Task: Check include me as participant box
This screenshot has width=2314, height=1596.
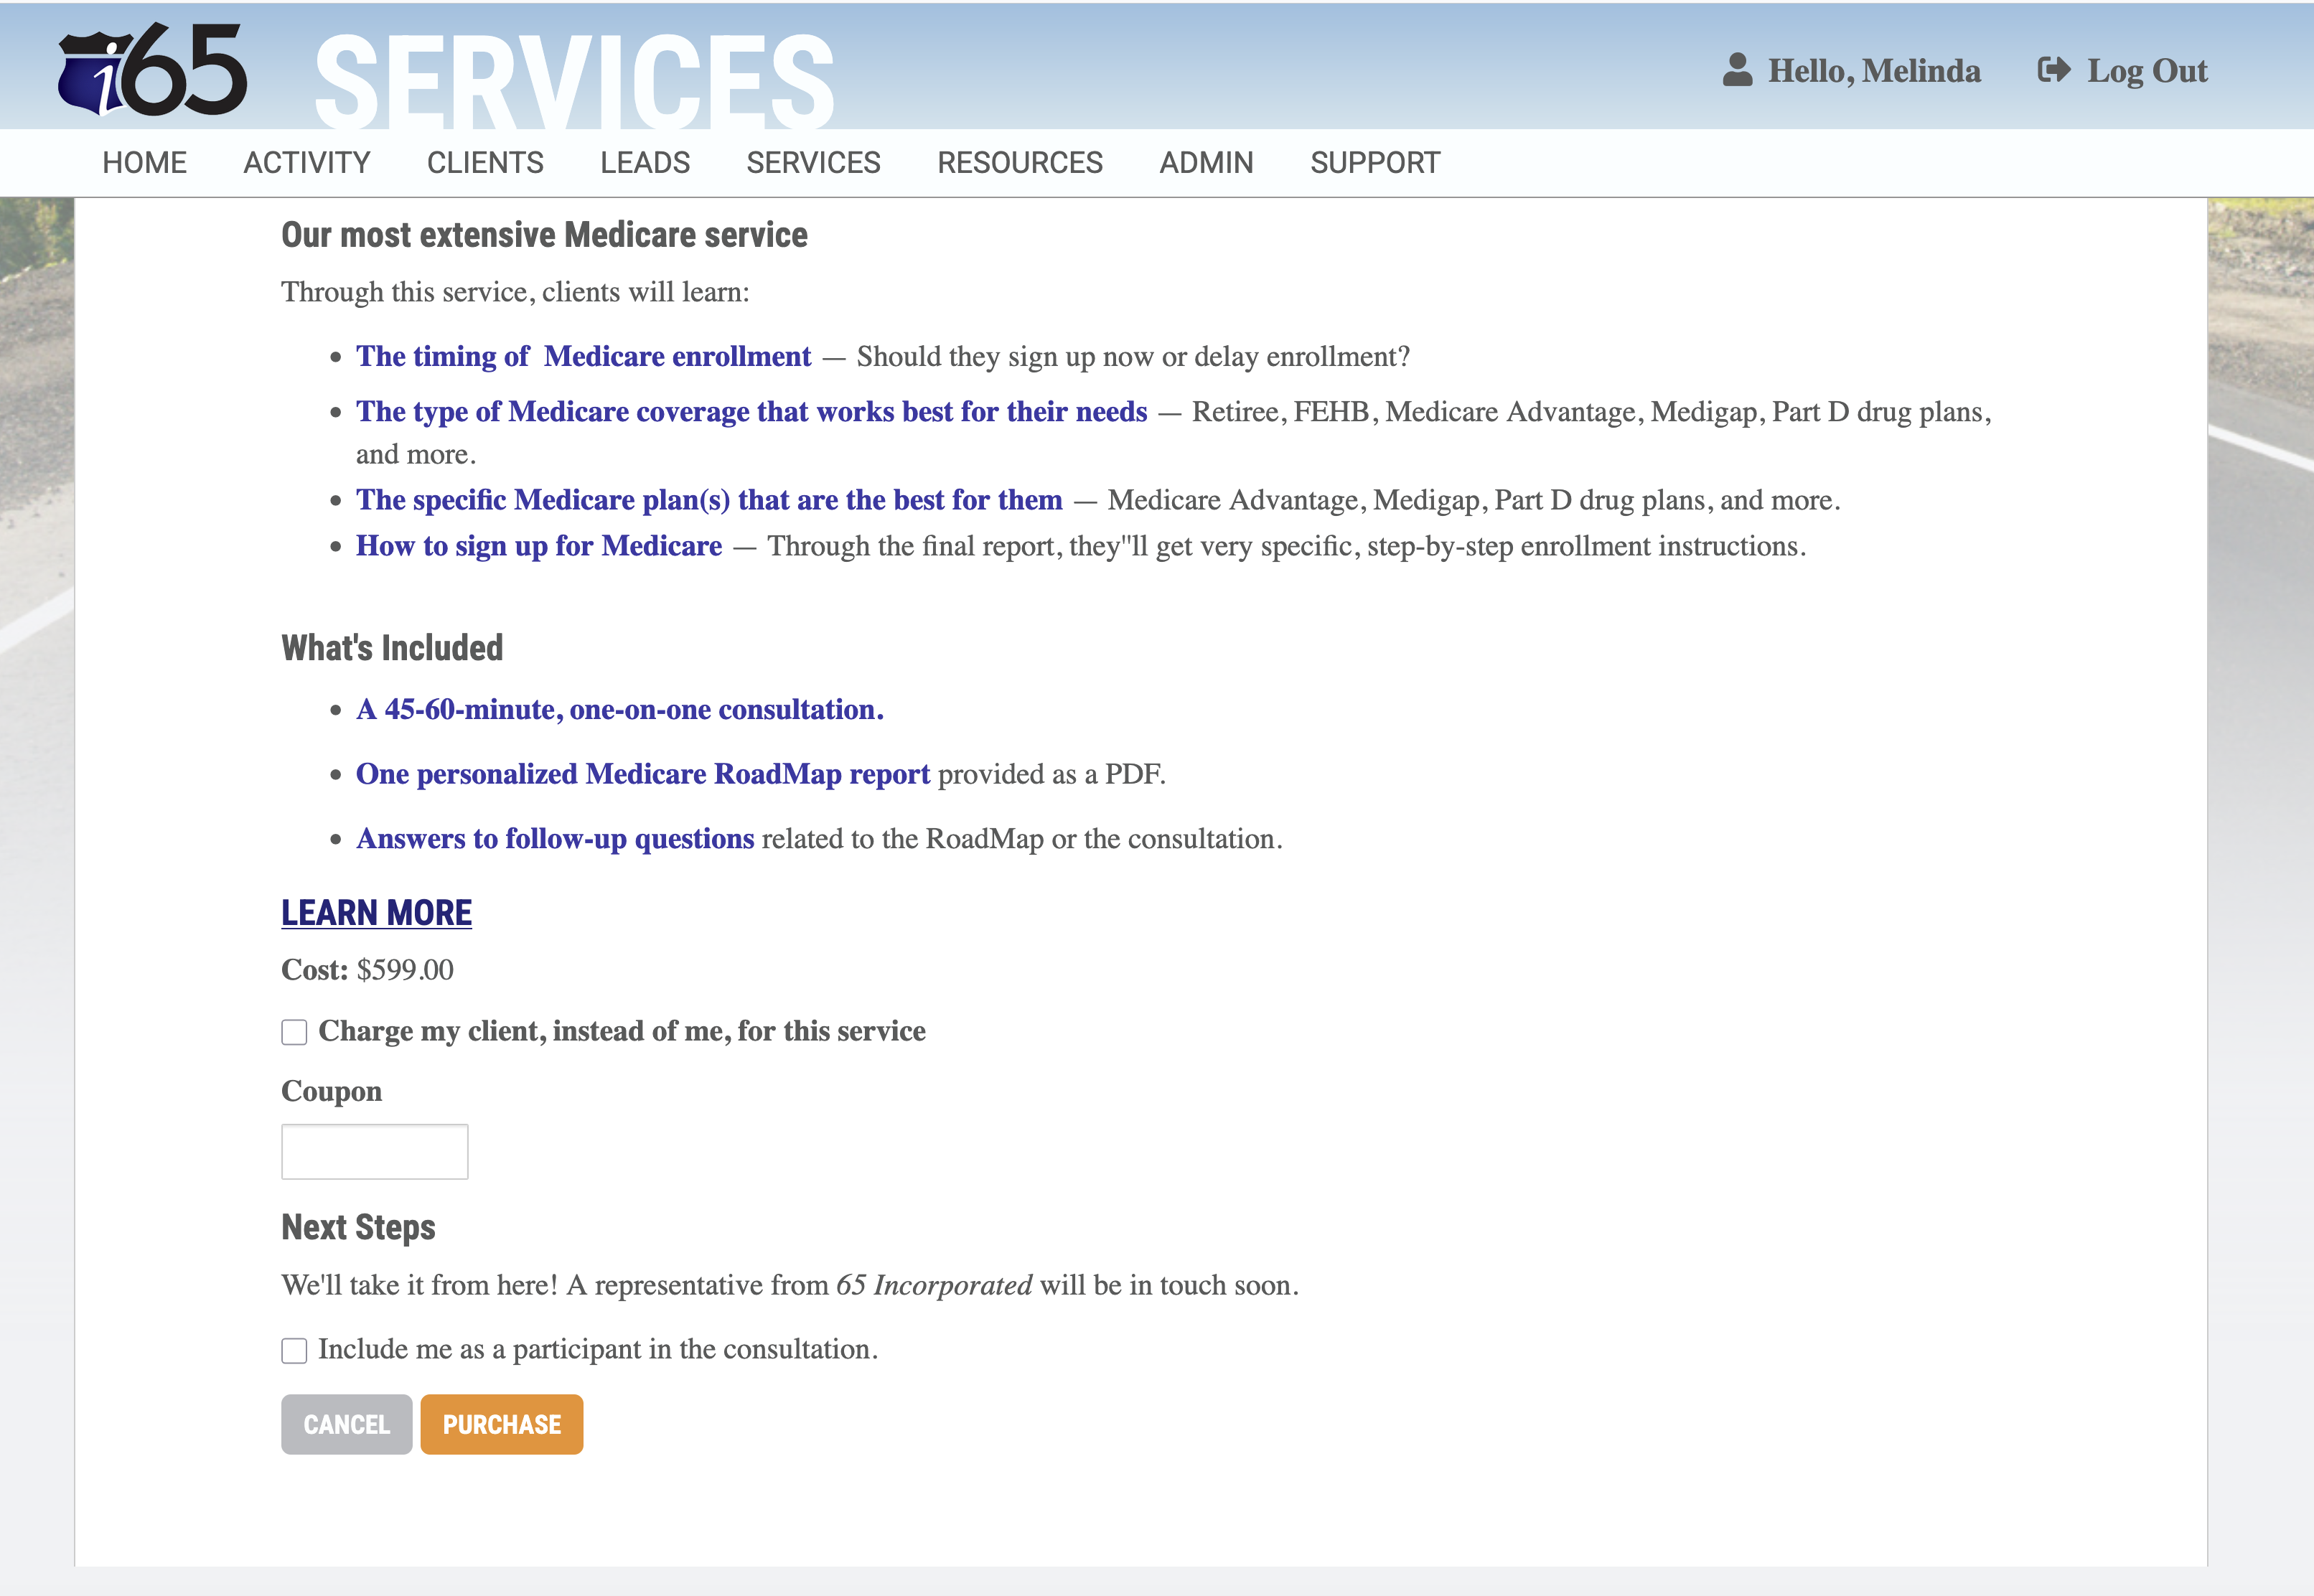Action: 294,1350
